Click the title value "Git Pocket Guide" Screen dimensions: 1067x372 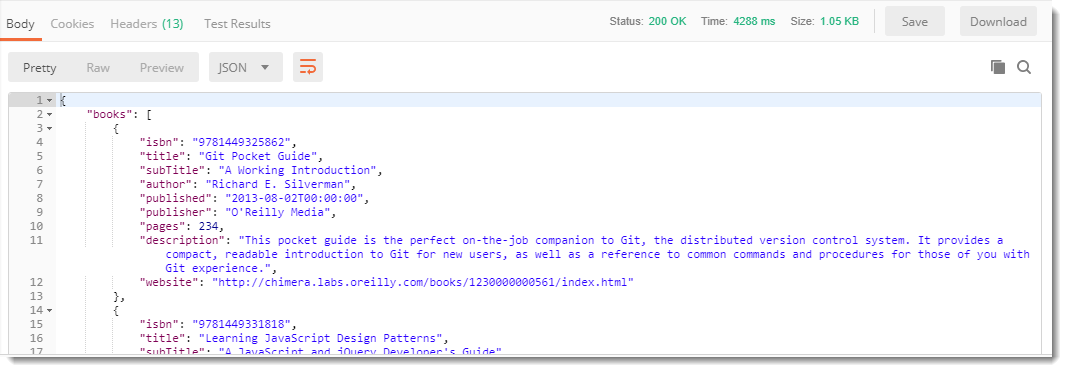[258, 156]
